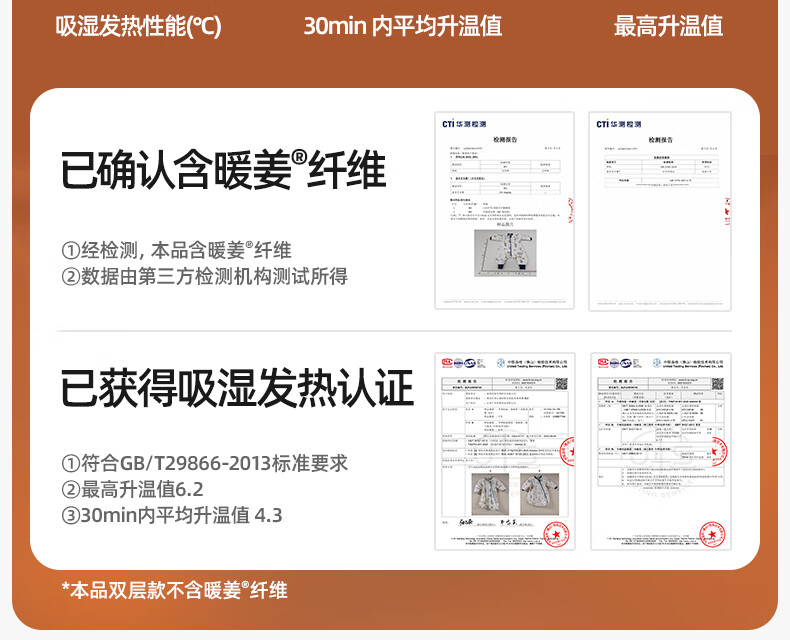The image size is (790, 640).
Task: Open the 吸湿发热 report thumbnail without garment photos
Action: [661, 452]
